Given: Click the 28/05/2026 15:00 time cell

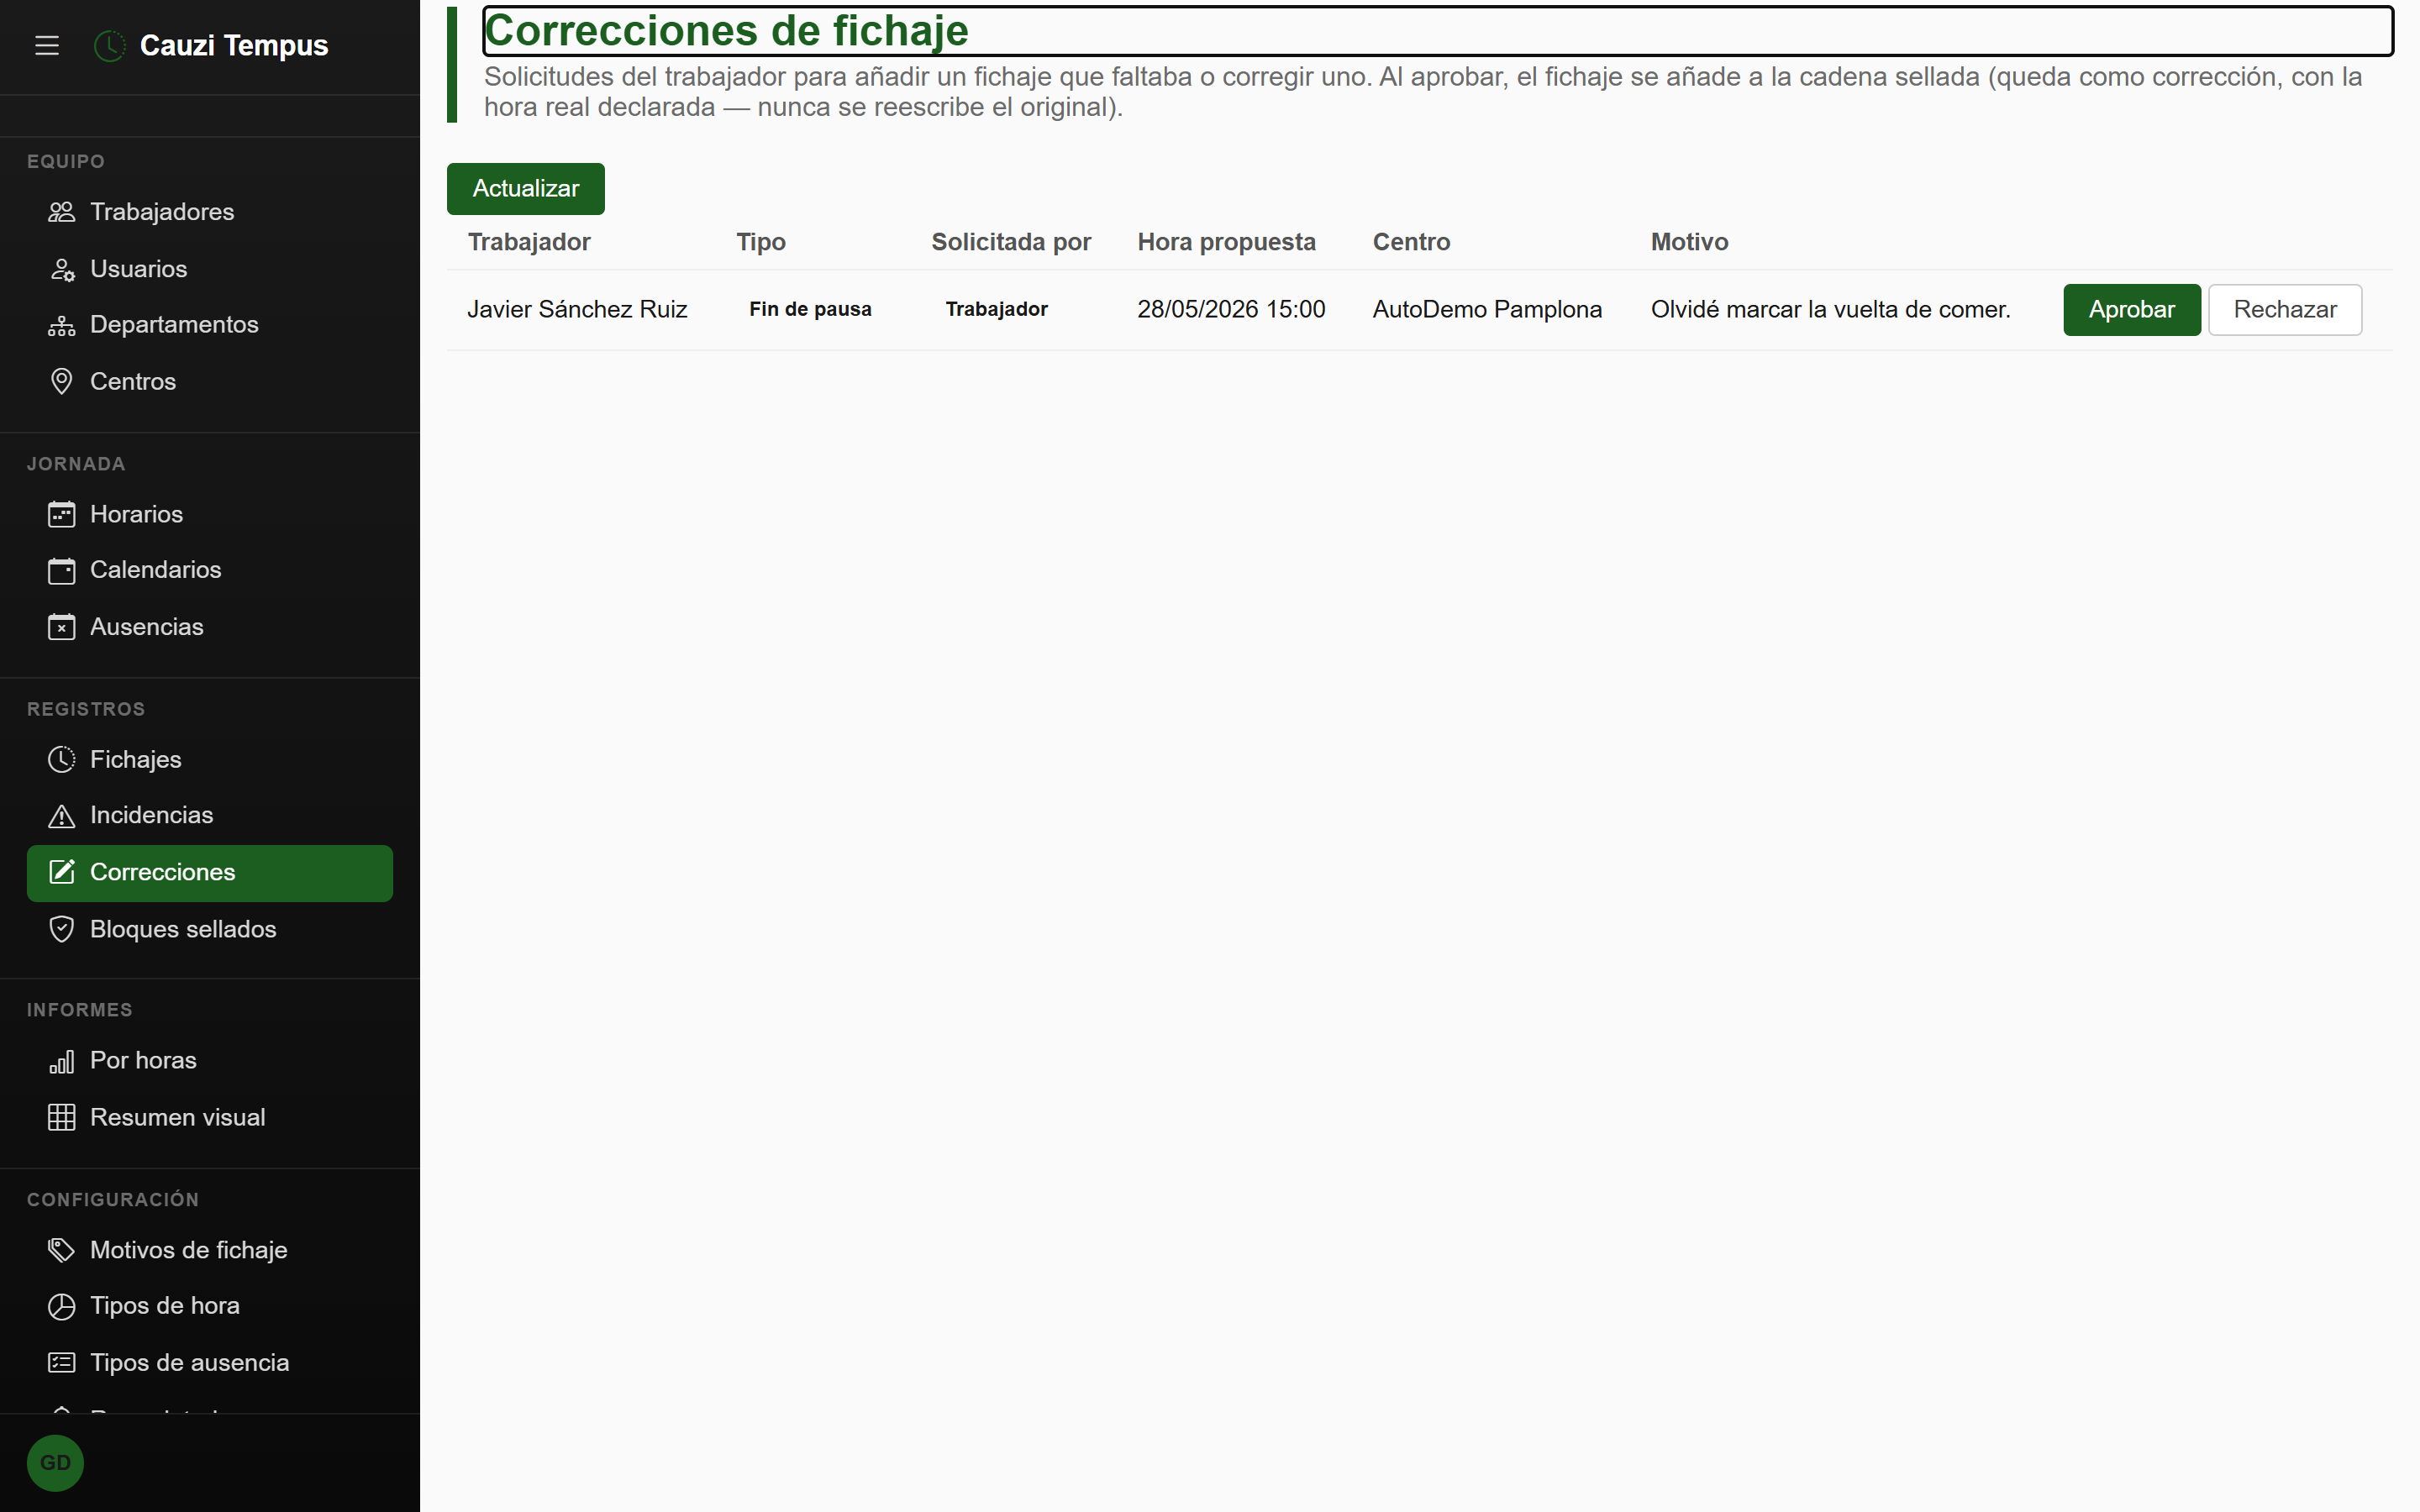Looking at the screenshot, I should coord(1231,310).
